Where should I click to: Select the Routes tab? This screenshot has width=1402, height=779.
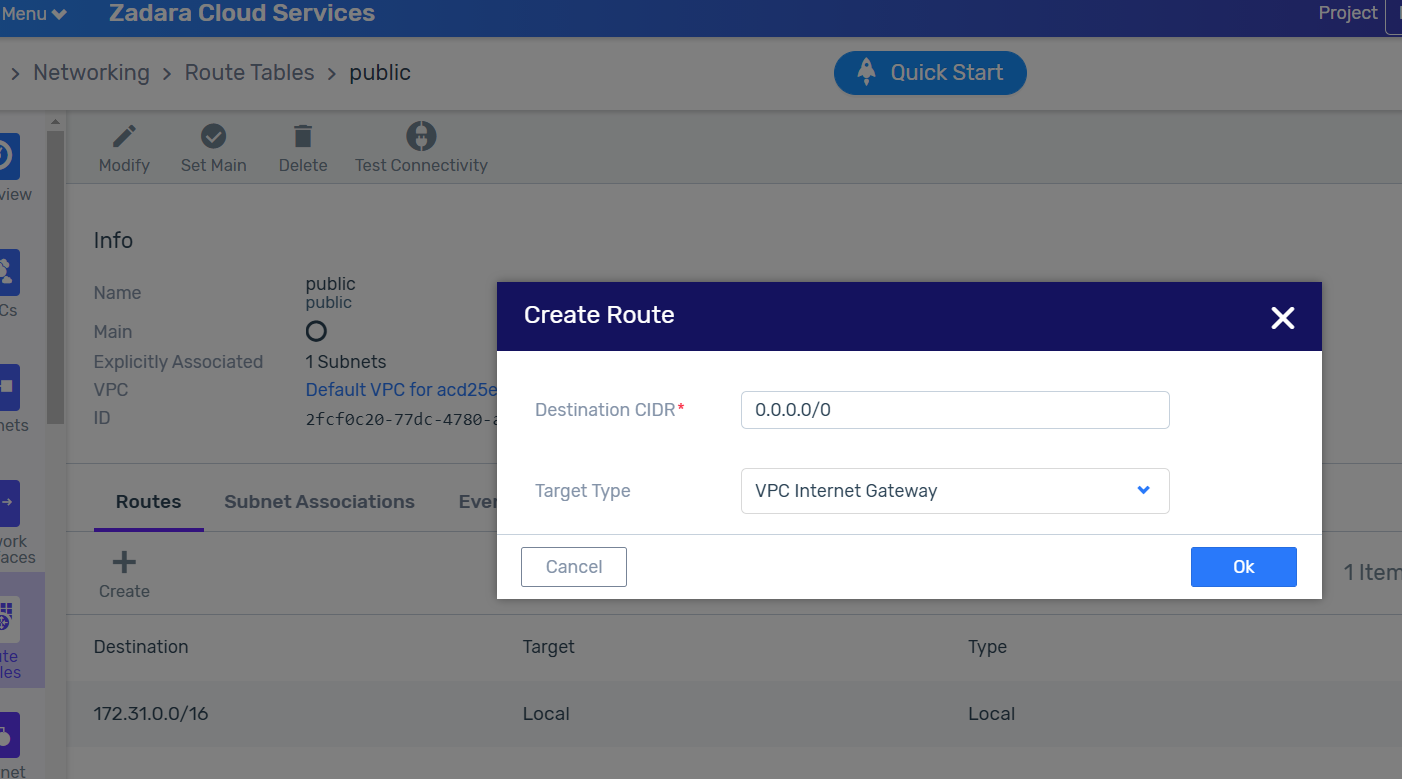[148, 502]
